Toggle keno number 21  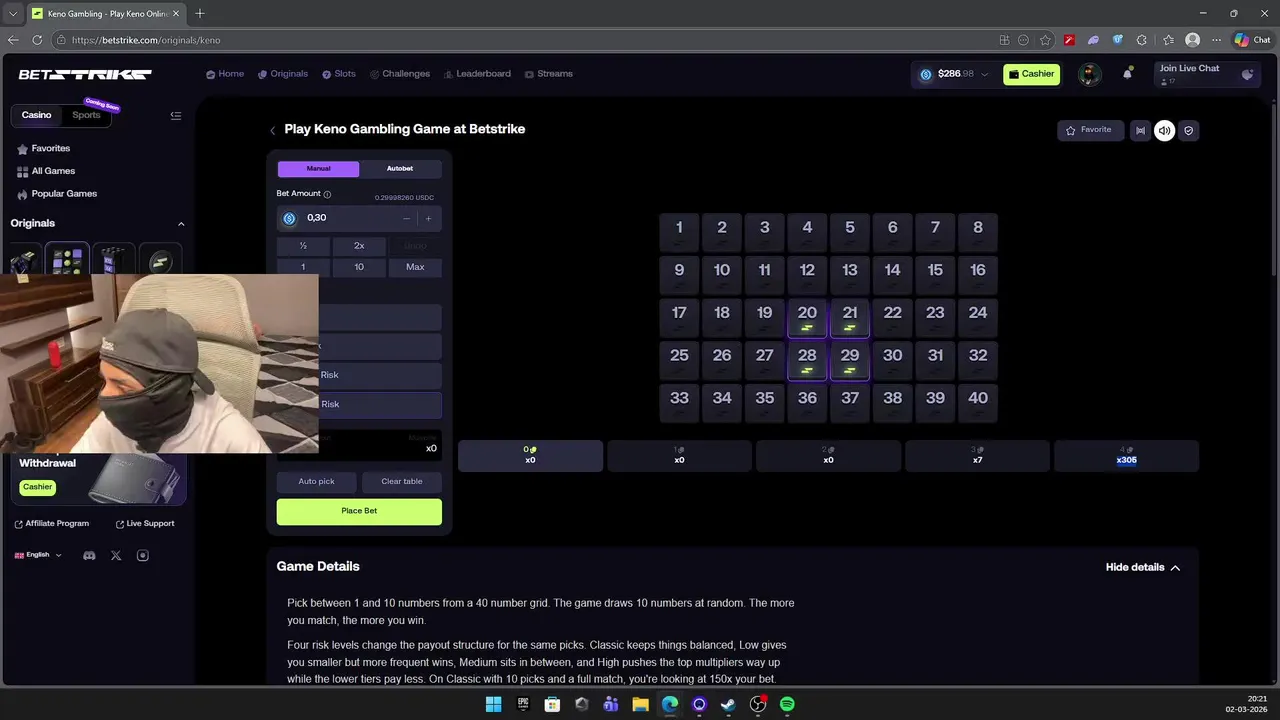[x=850, y=318]
